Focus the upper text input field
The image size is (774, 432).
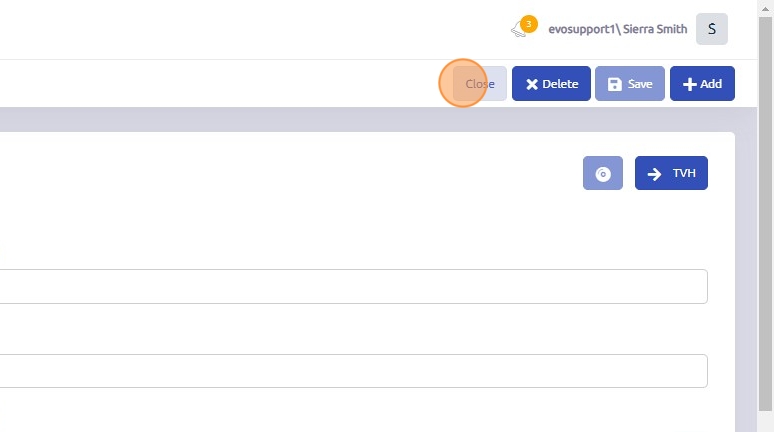coord(350,286)
